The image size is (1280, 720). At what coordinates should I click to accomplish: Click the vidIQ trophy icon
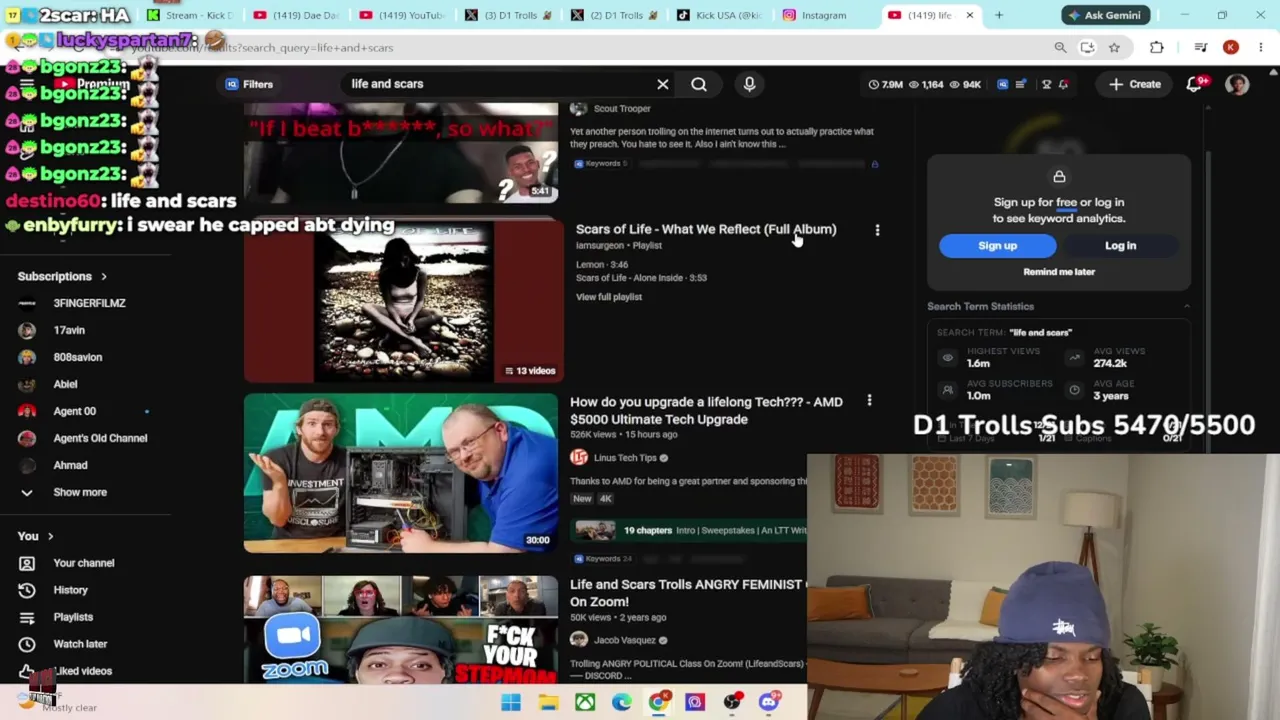coord(1046,84)
